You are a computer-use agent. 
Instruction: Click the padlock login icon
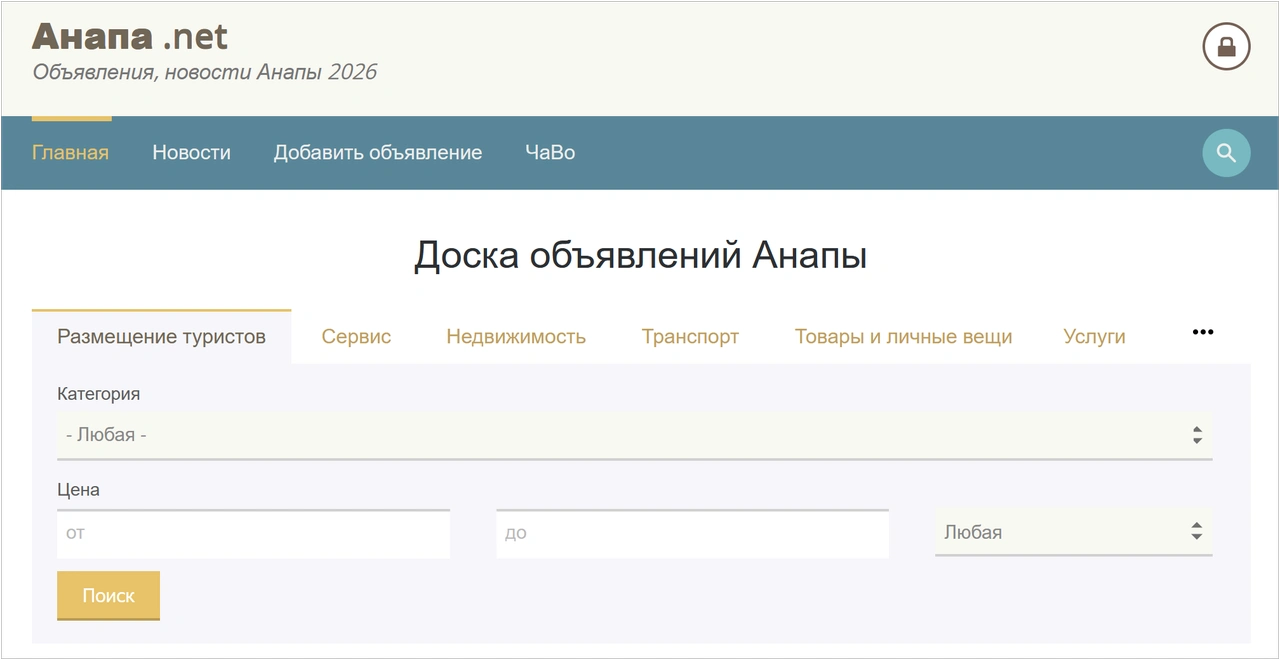1226,46
